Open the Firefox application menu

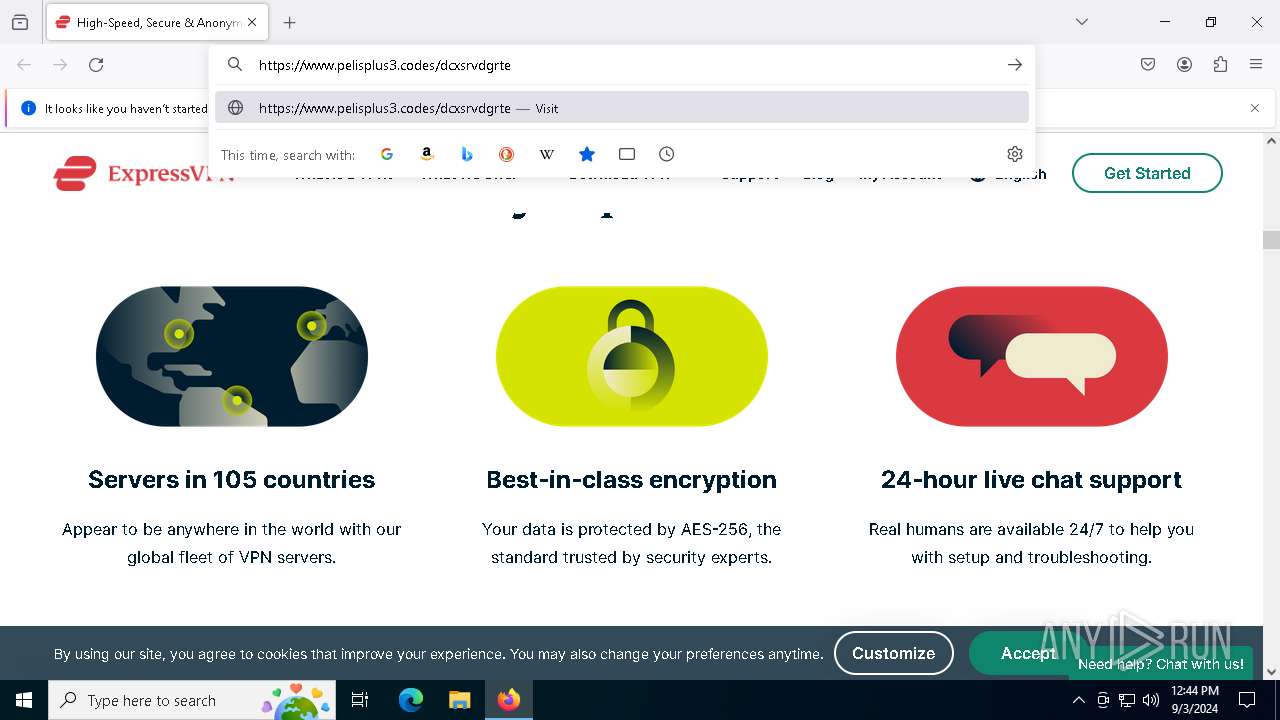(x=1256, y=65)
